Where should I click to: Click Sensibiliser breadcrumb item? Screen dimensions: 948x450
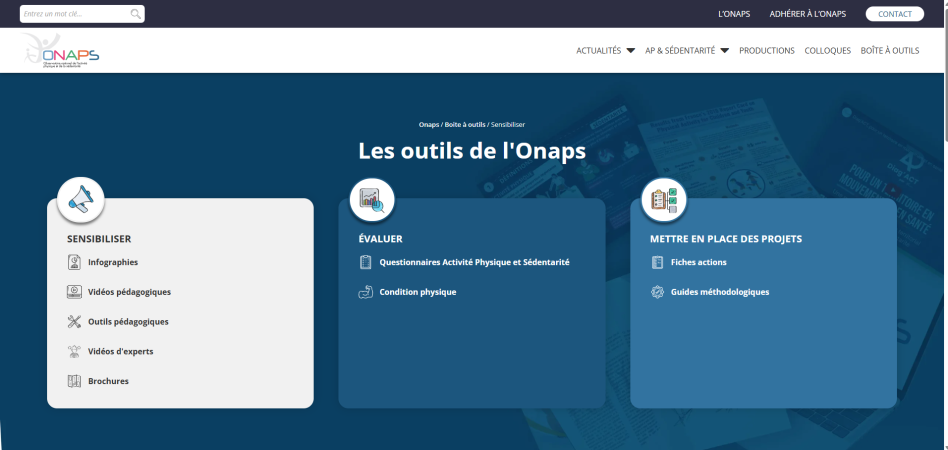tap(508, 125)
